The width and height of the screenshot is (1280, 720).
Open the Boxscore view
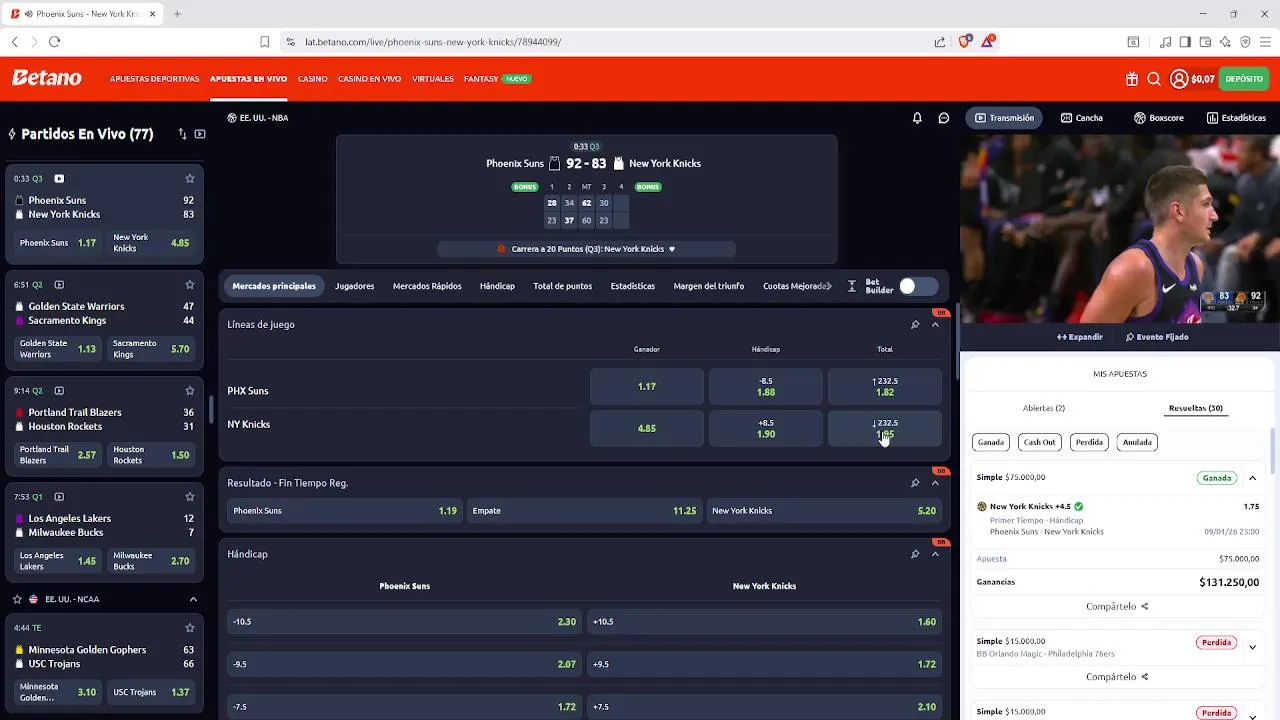coord(1158,118)
